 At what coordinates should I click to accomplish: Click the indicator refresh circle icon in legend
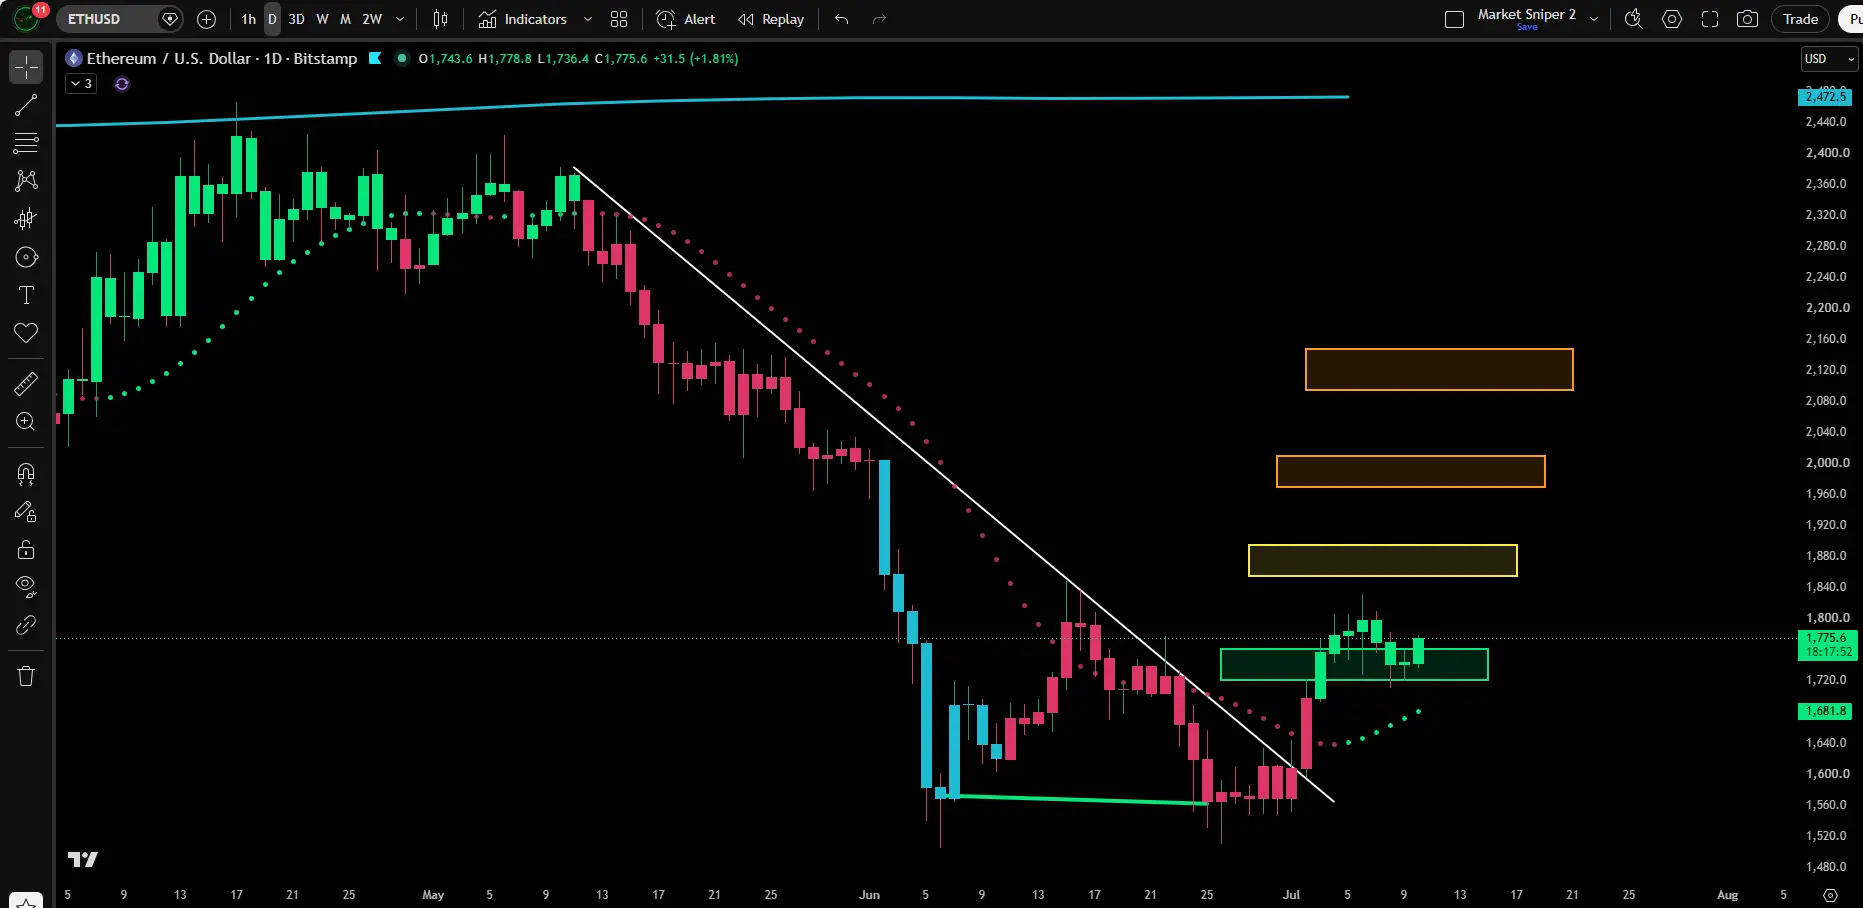pos(122,84)
